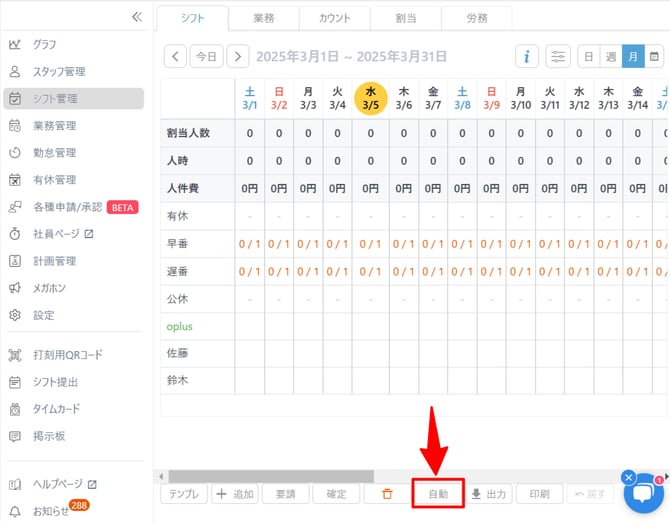Viewport: 670px width, 522px height.
Task: Open the info icon button
Action: tap(527, 56)
